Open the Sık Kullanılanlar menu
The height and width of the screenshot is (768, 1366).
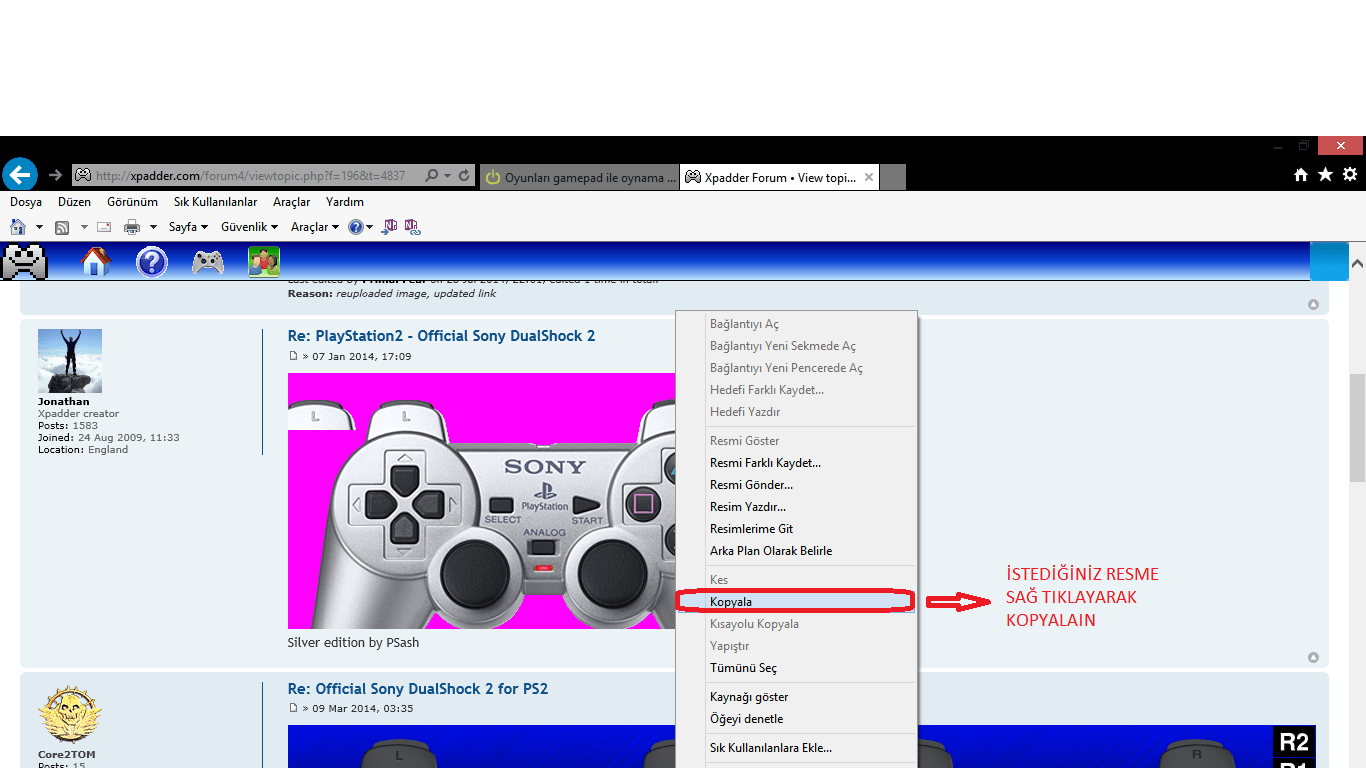215,202
